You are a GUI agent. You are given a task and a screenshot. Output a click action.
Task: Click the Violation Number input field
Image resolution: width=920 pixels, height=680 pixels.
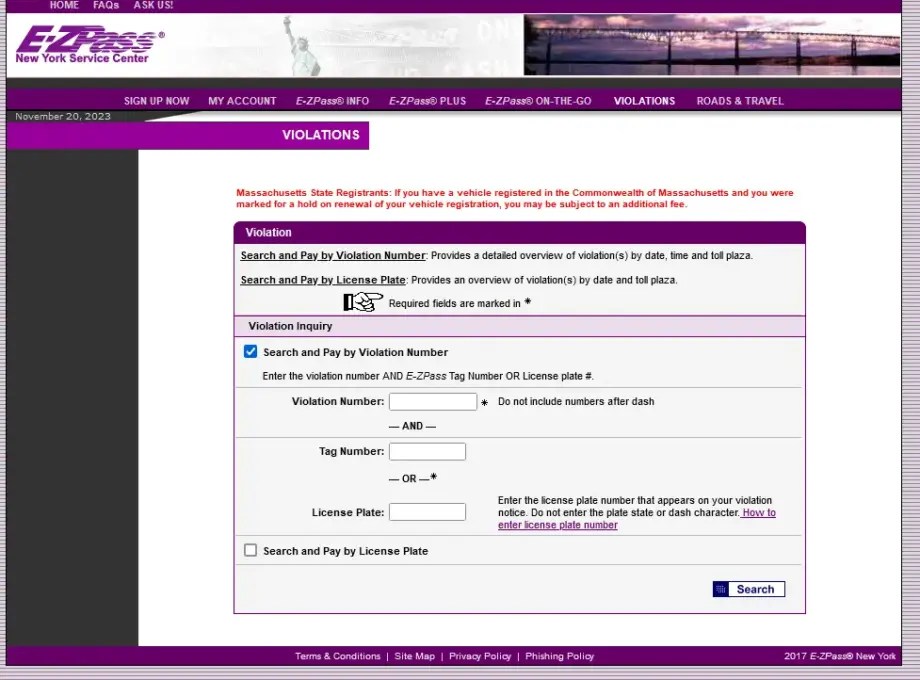[x=433, y=401]
